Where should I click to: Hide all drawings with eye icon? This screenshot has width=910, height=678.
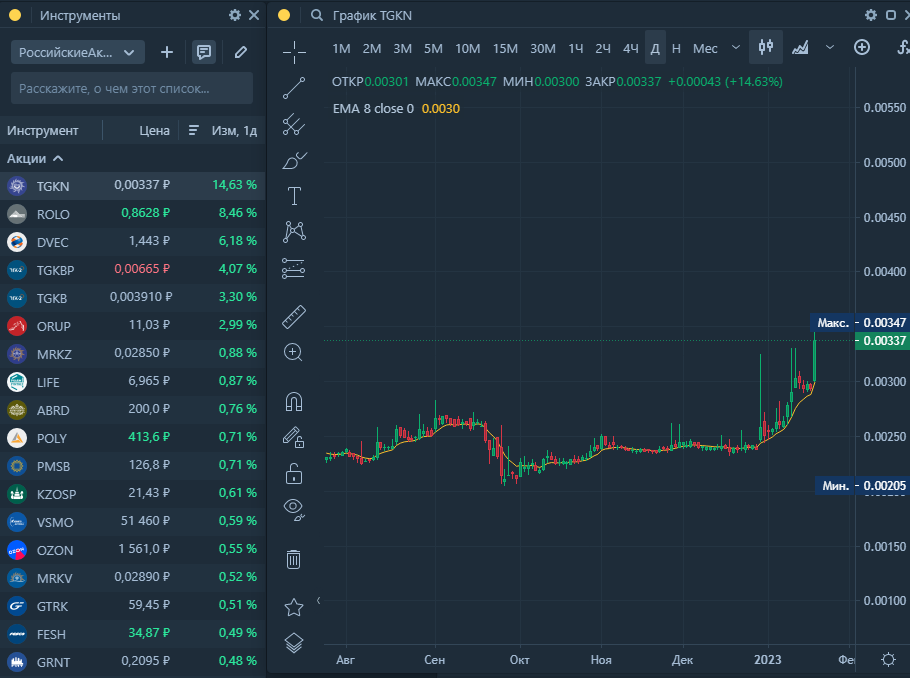pos(294,507)
